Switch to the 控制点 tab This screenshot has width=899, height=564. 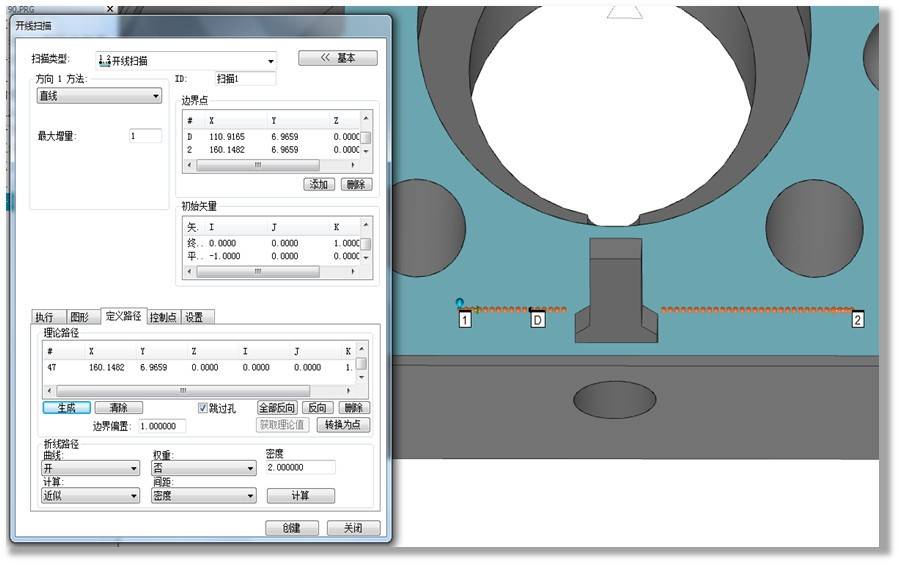click(163, 317)
